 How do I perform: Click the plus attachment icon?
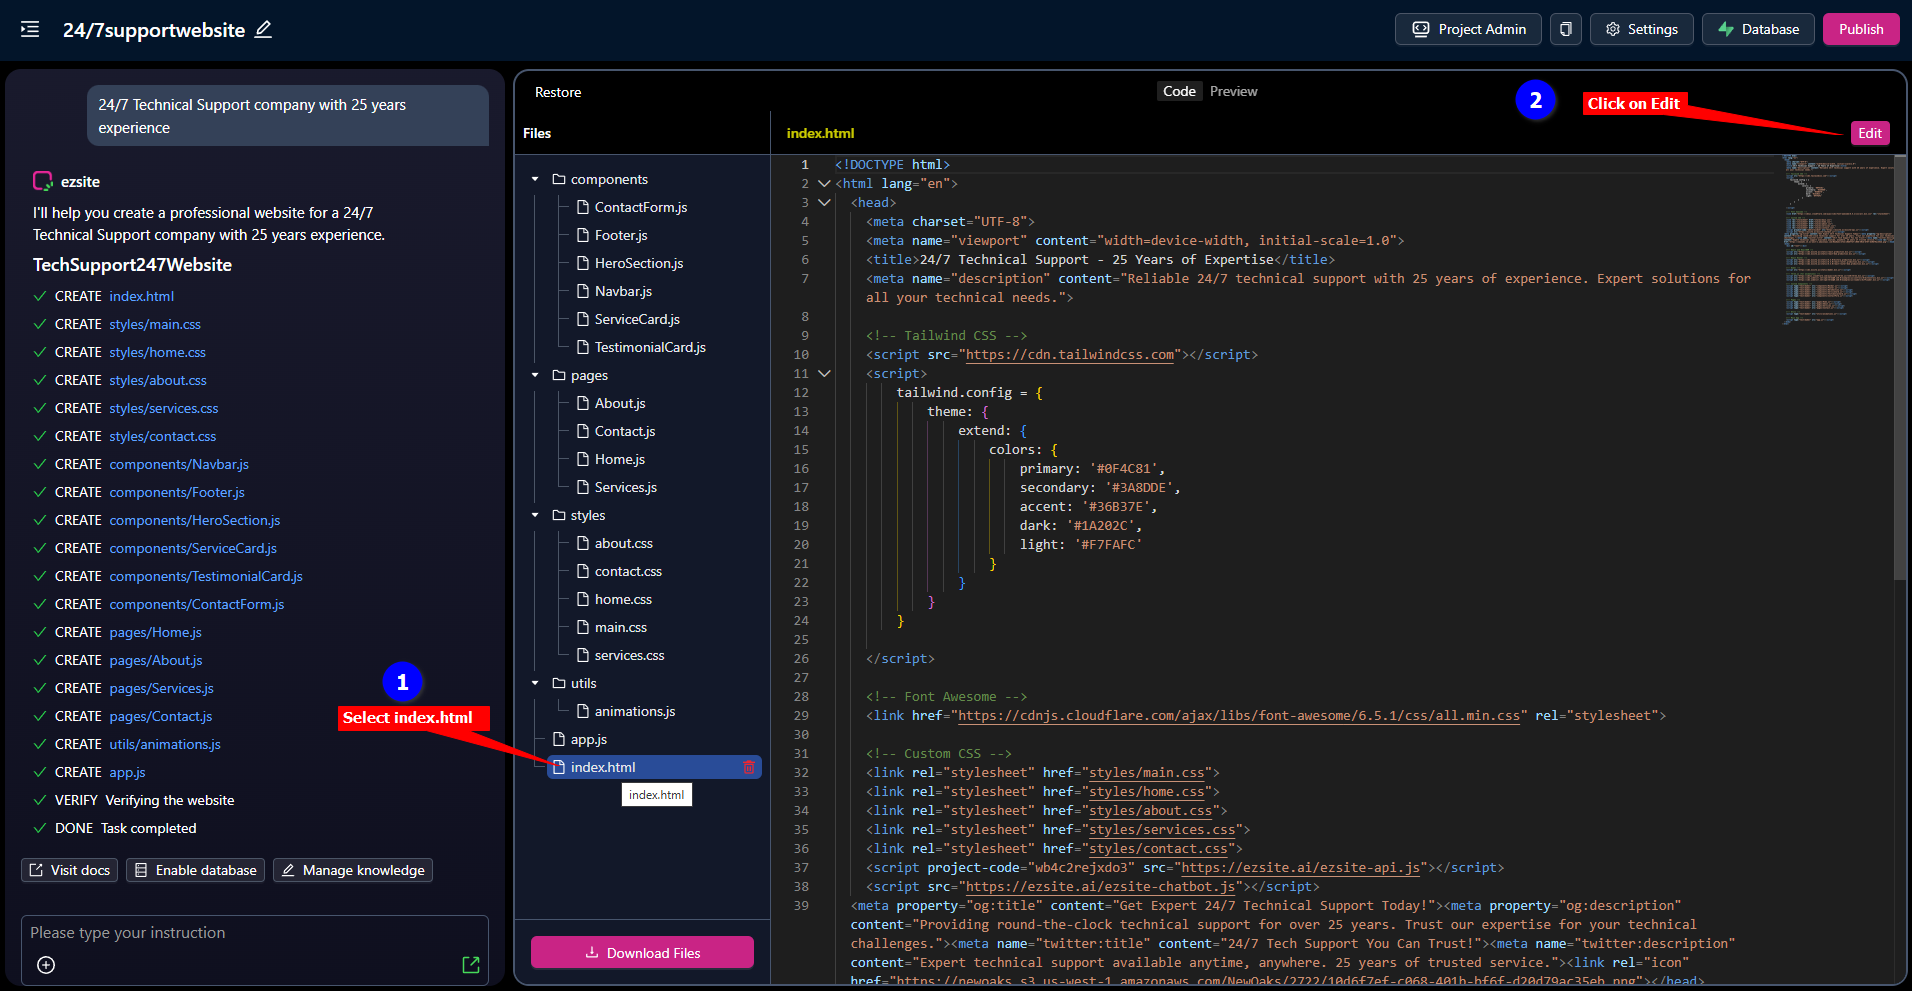coord(46,965)
